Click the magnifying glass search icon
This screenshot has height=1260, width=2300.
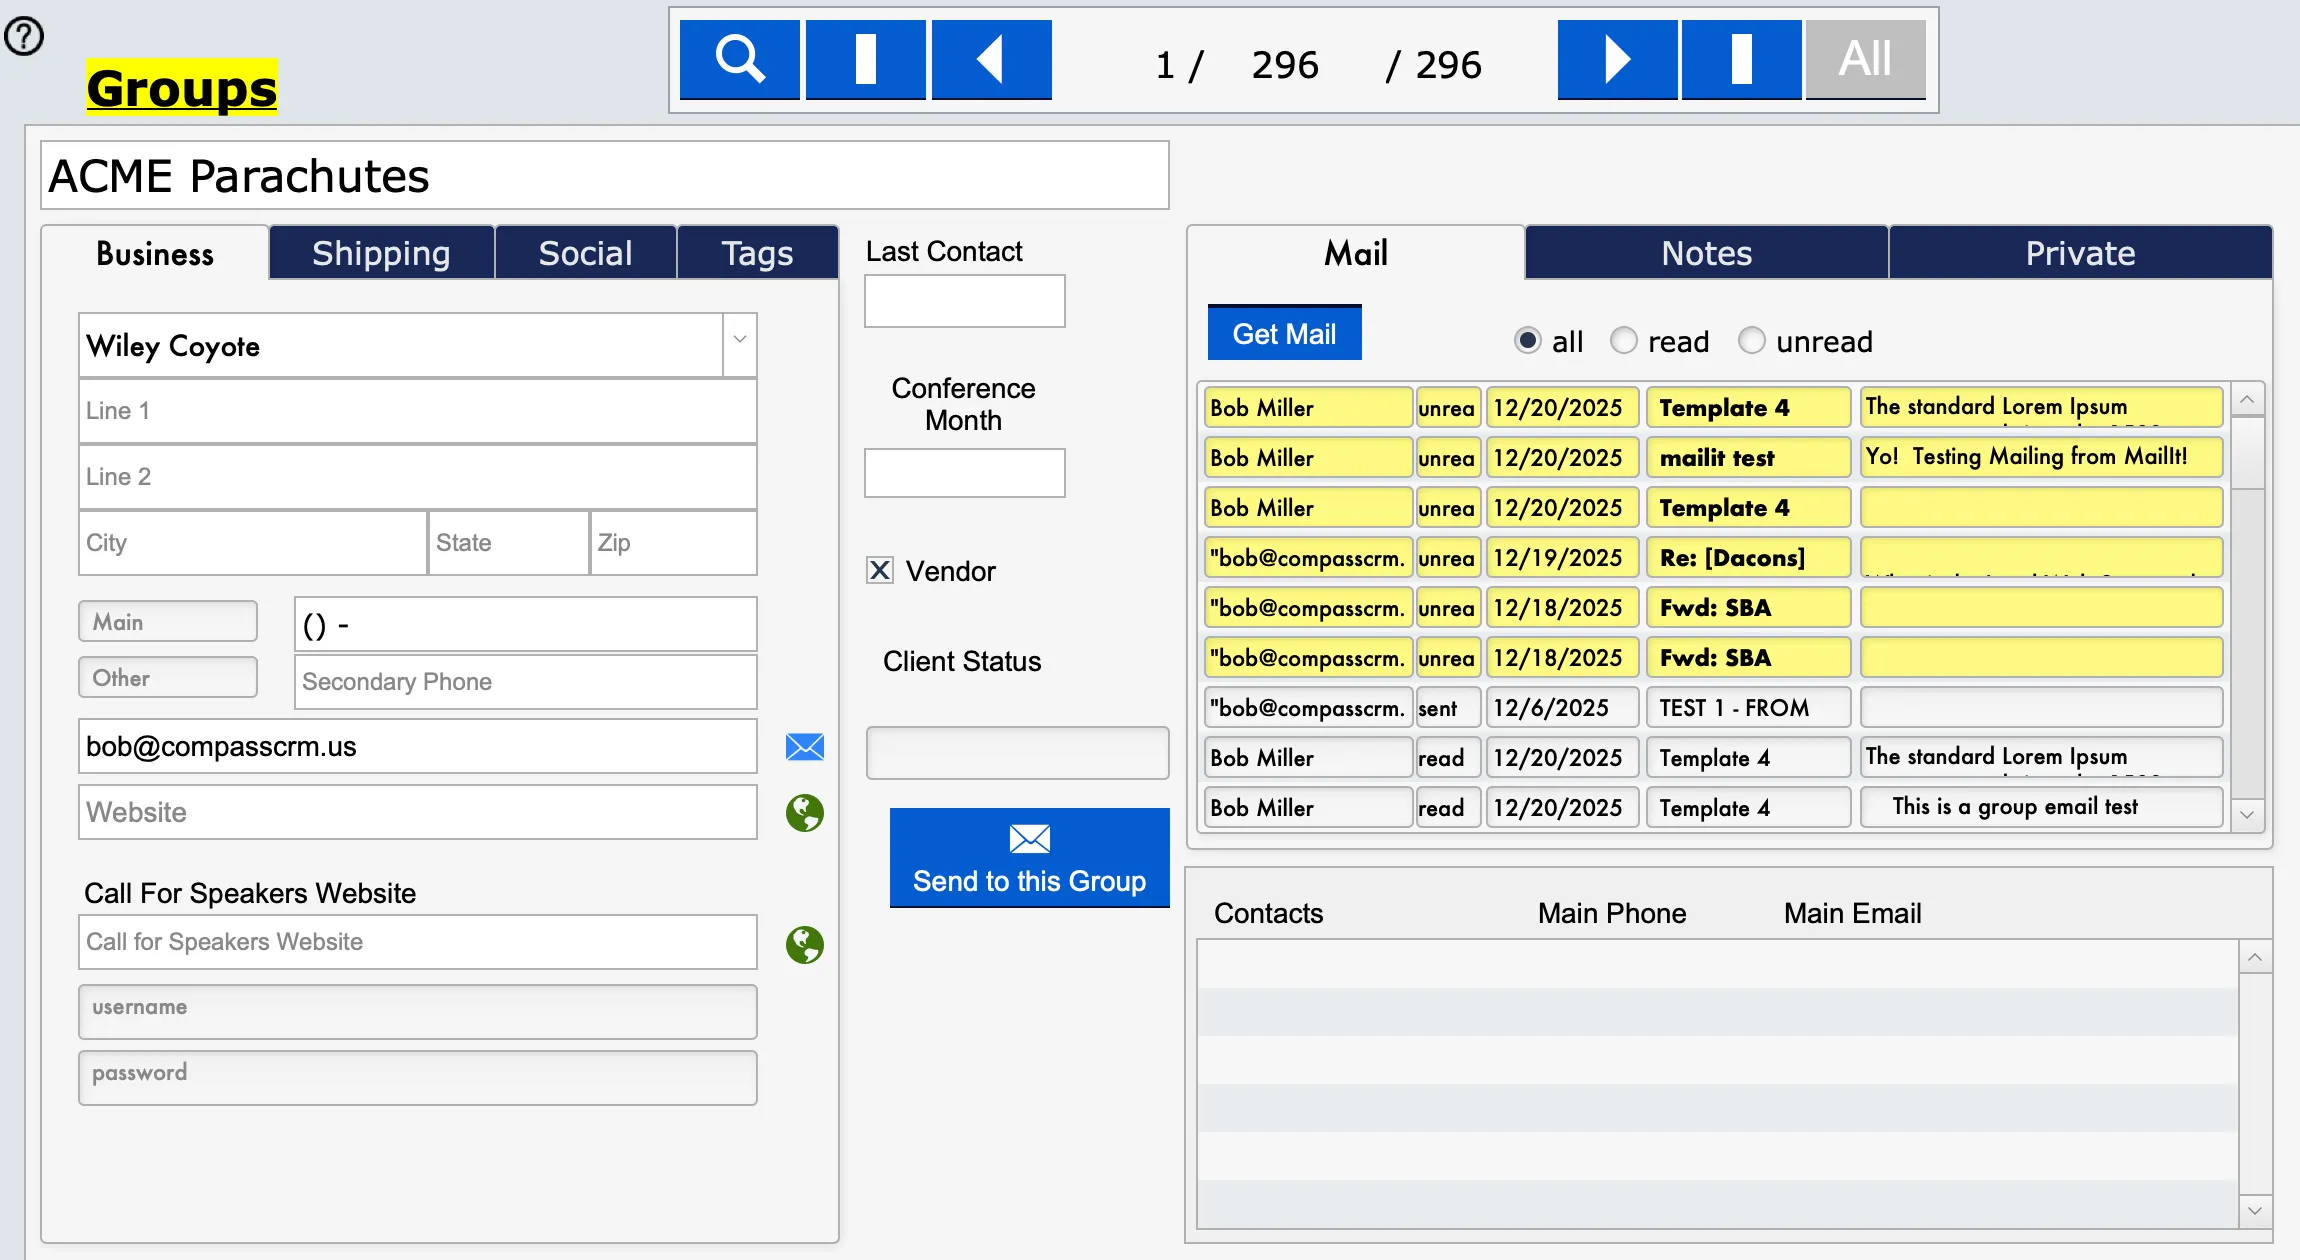coord(739,59)
